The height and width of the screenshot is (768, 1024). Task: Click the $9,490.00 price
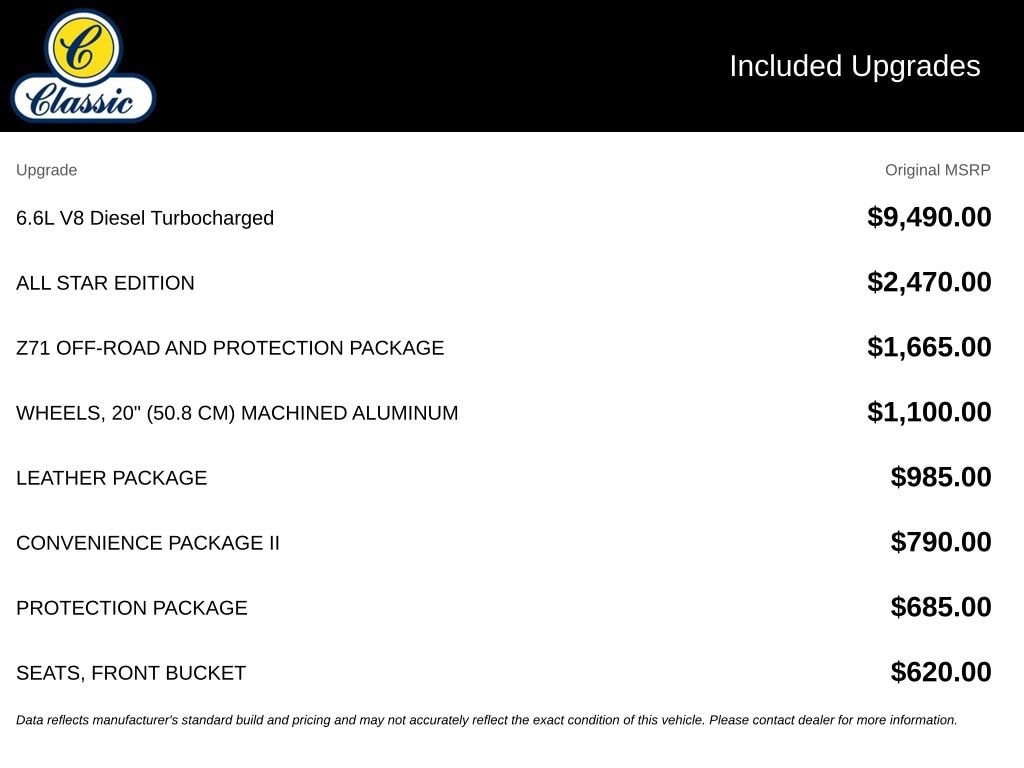pos(929,217)
